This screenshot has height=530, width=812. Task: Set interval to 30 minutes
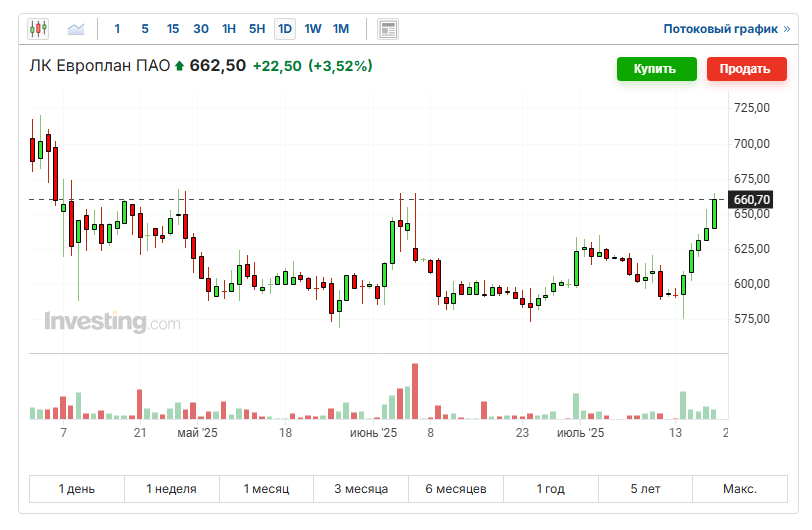click(x=201, y=29)
